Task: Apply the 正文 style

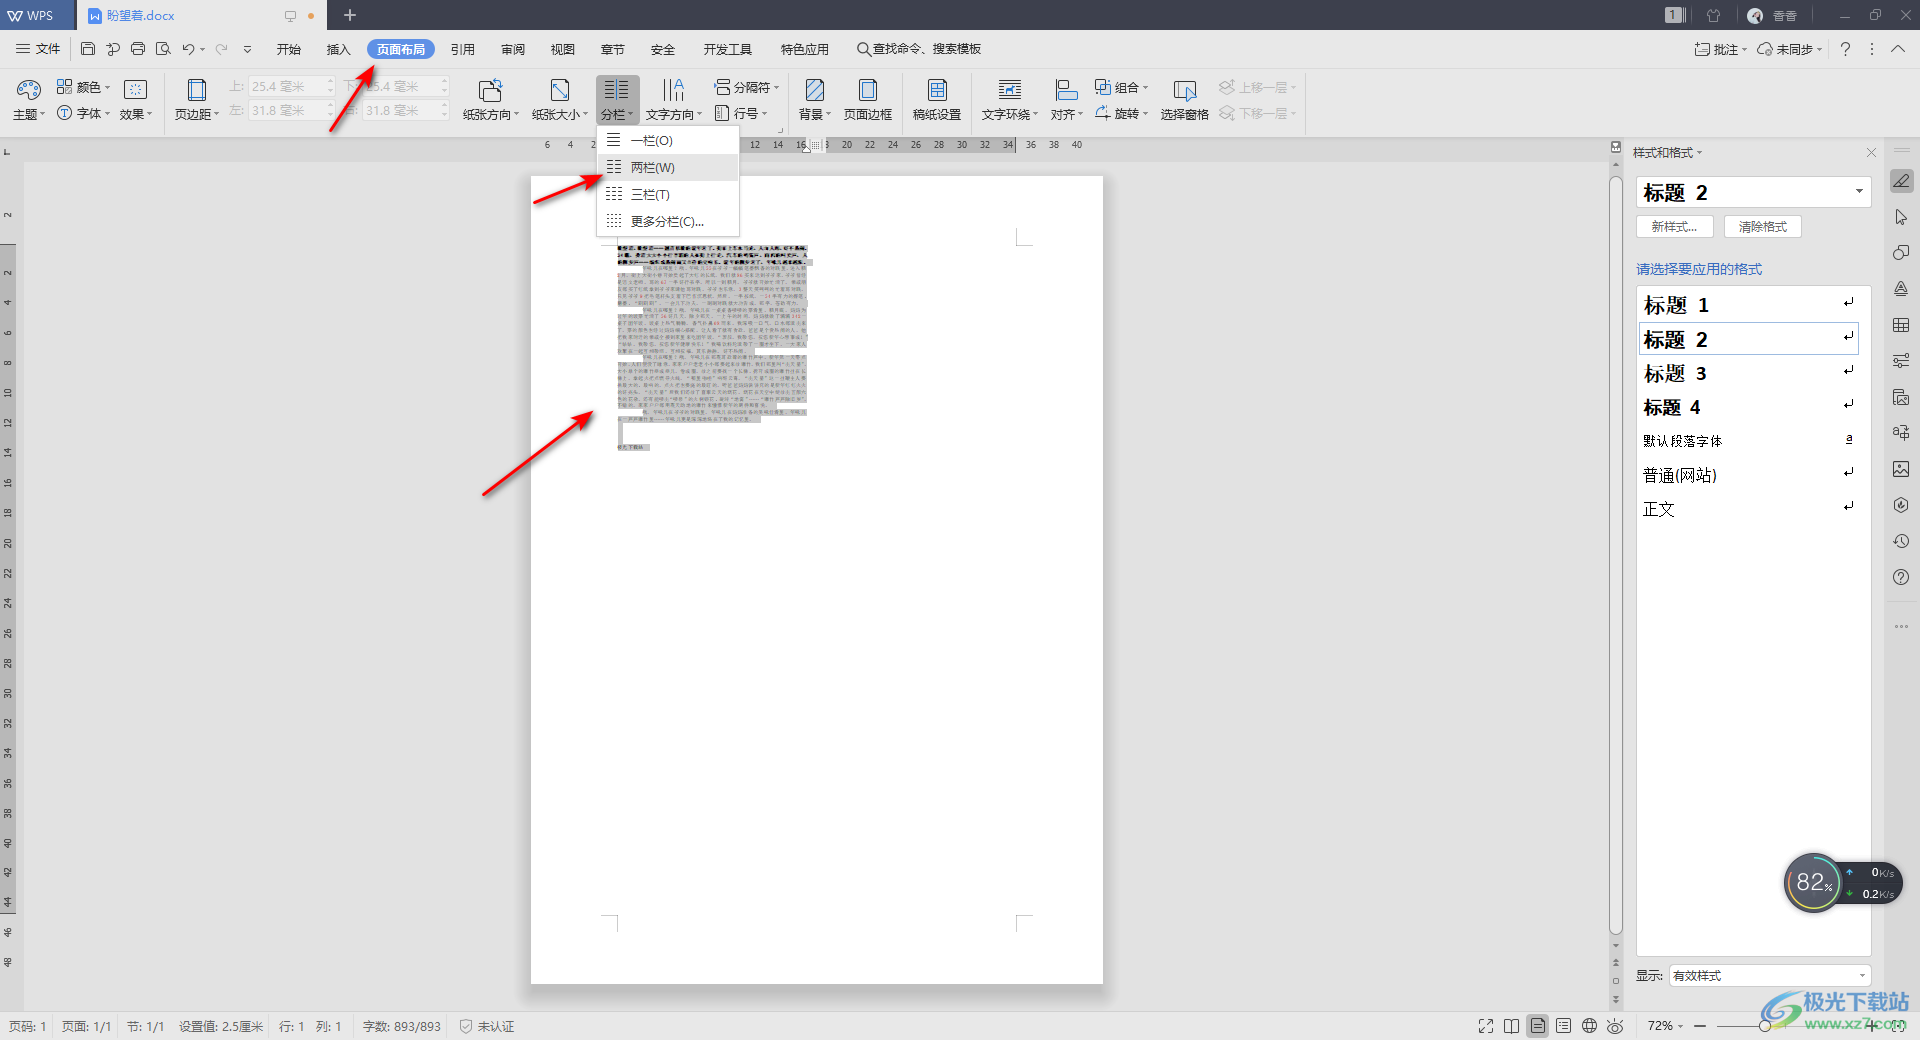Action: pos(1749,509)
